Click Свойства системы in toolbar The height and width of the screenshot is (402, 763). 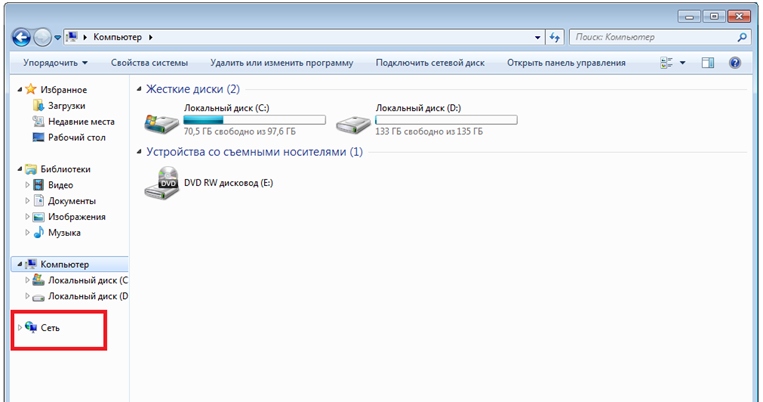147,63
